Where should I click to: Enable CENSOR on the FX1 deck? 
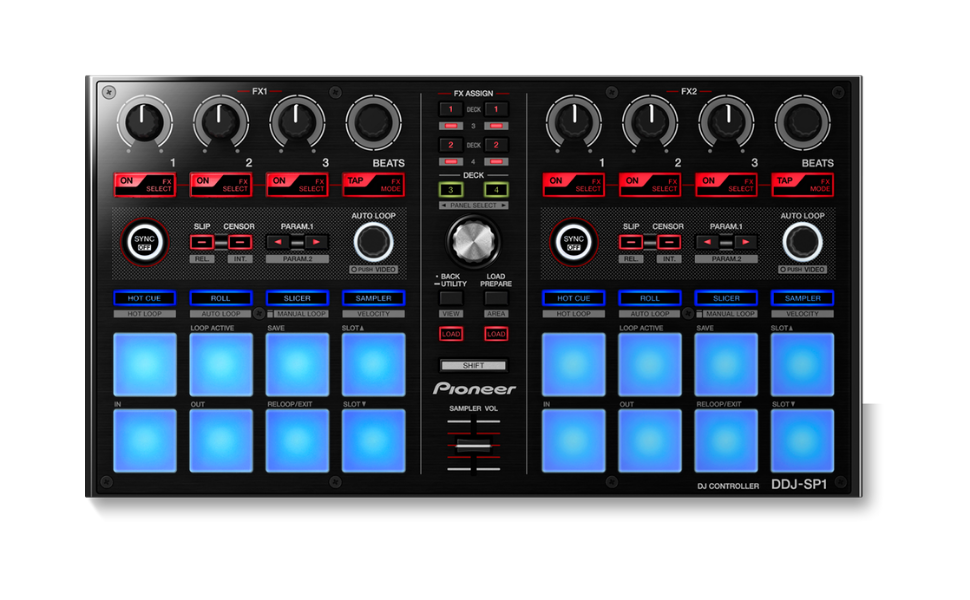239,242
